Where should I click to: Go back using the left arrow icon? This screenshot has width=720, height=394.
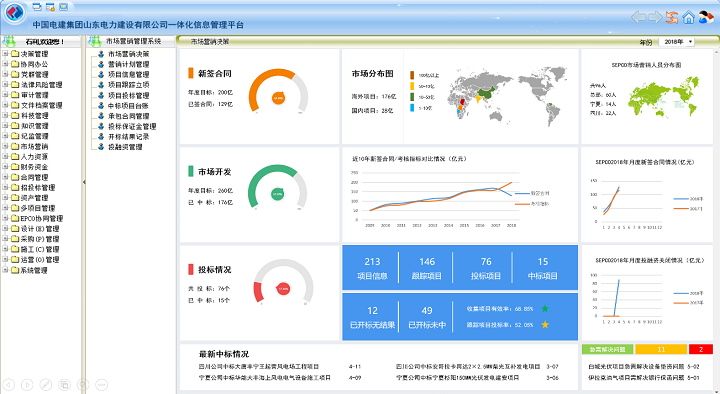(638, 17)
